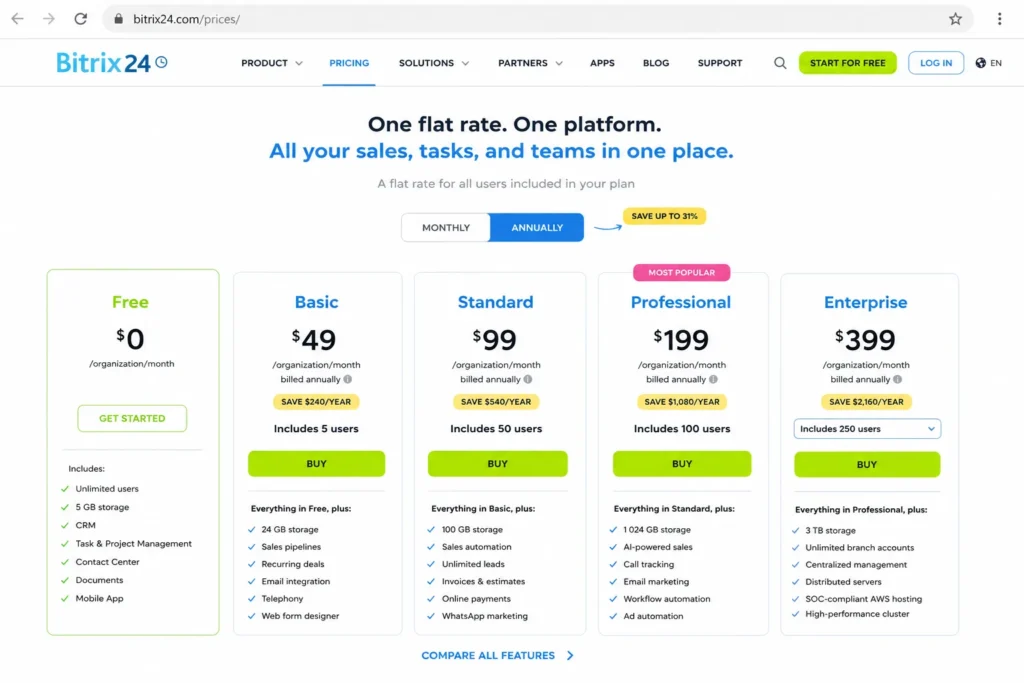Click the Save $2,160/Year label
This screenshot has height=683, width=1024.
click(x=866, y=402)
